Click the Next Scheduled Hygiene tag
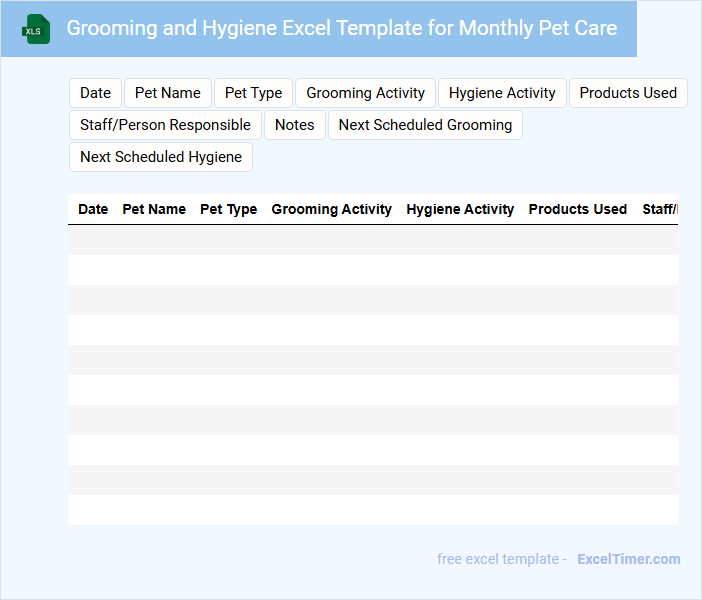This screenshot has height=600, width=702. tap(161, 157)
